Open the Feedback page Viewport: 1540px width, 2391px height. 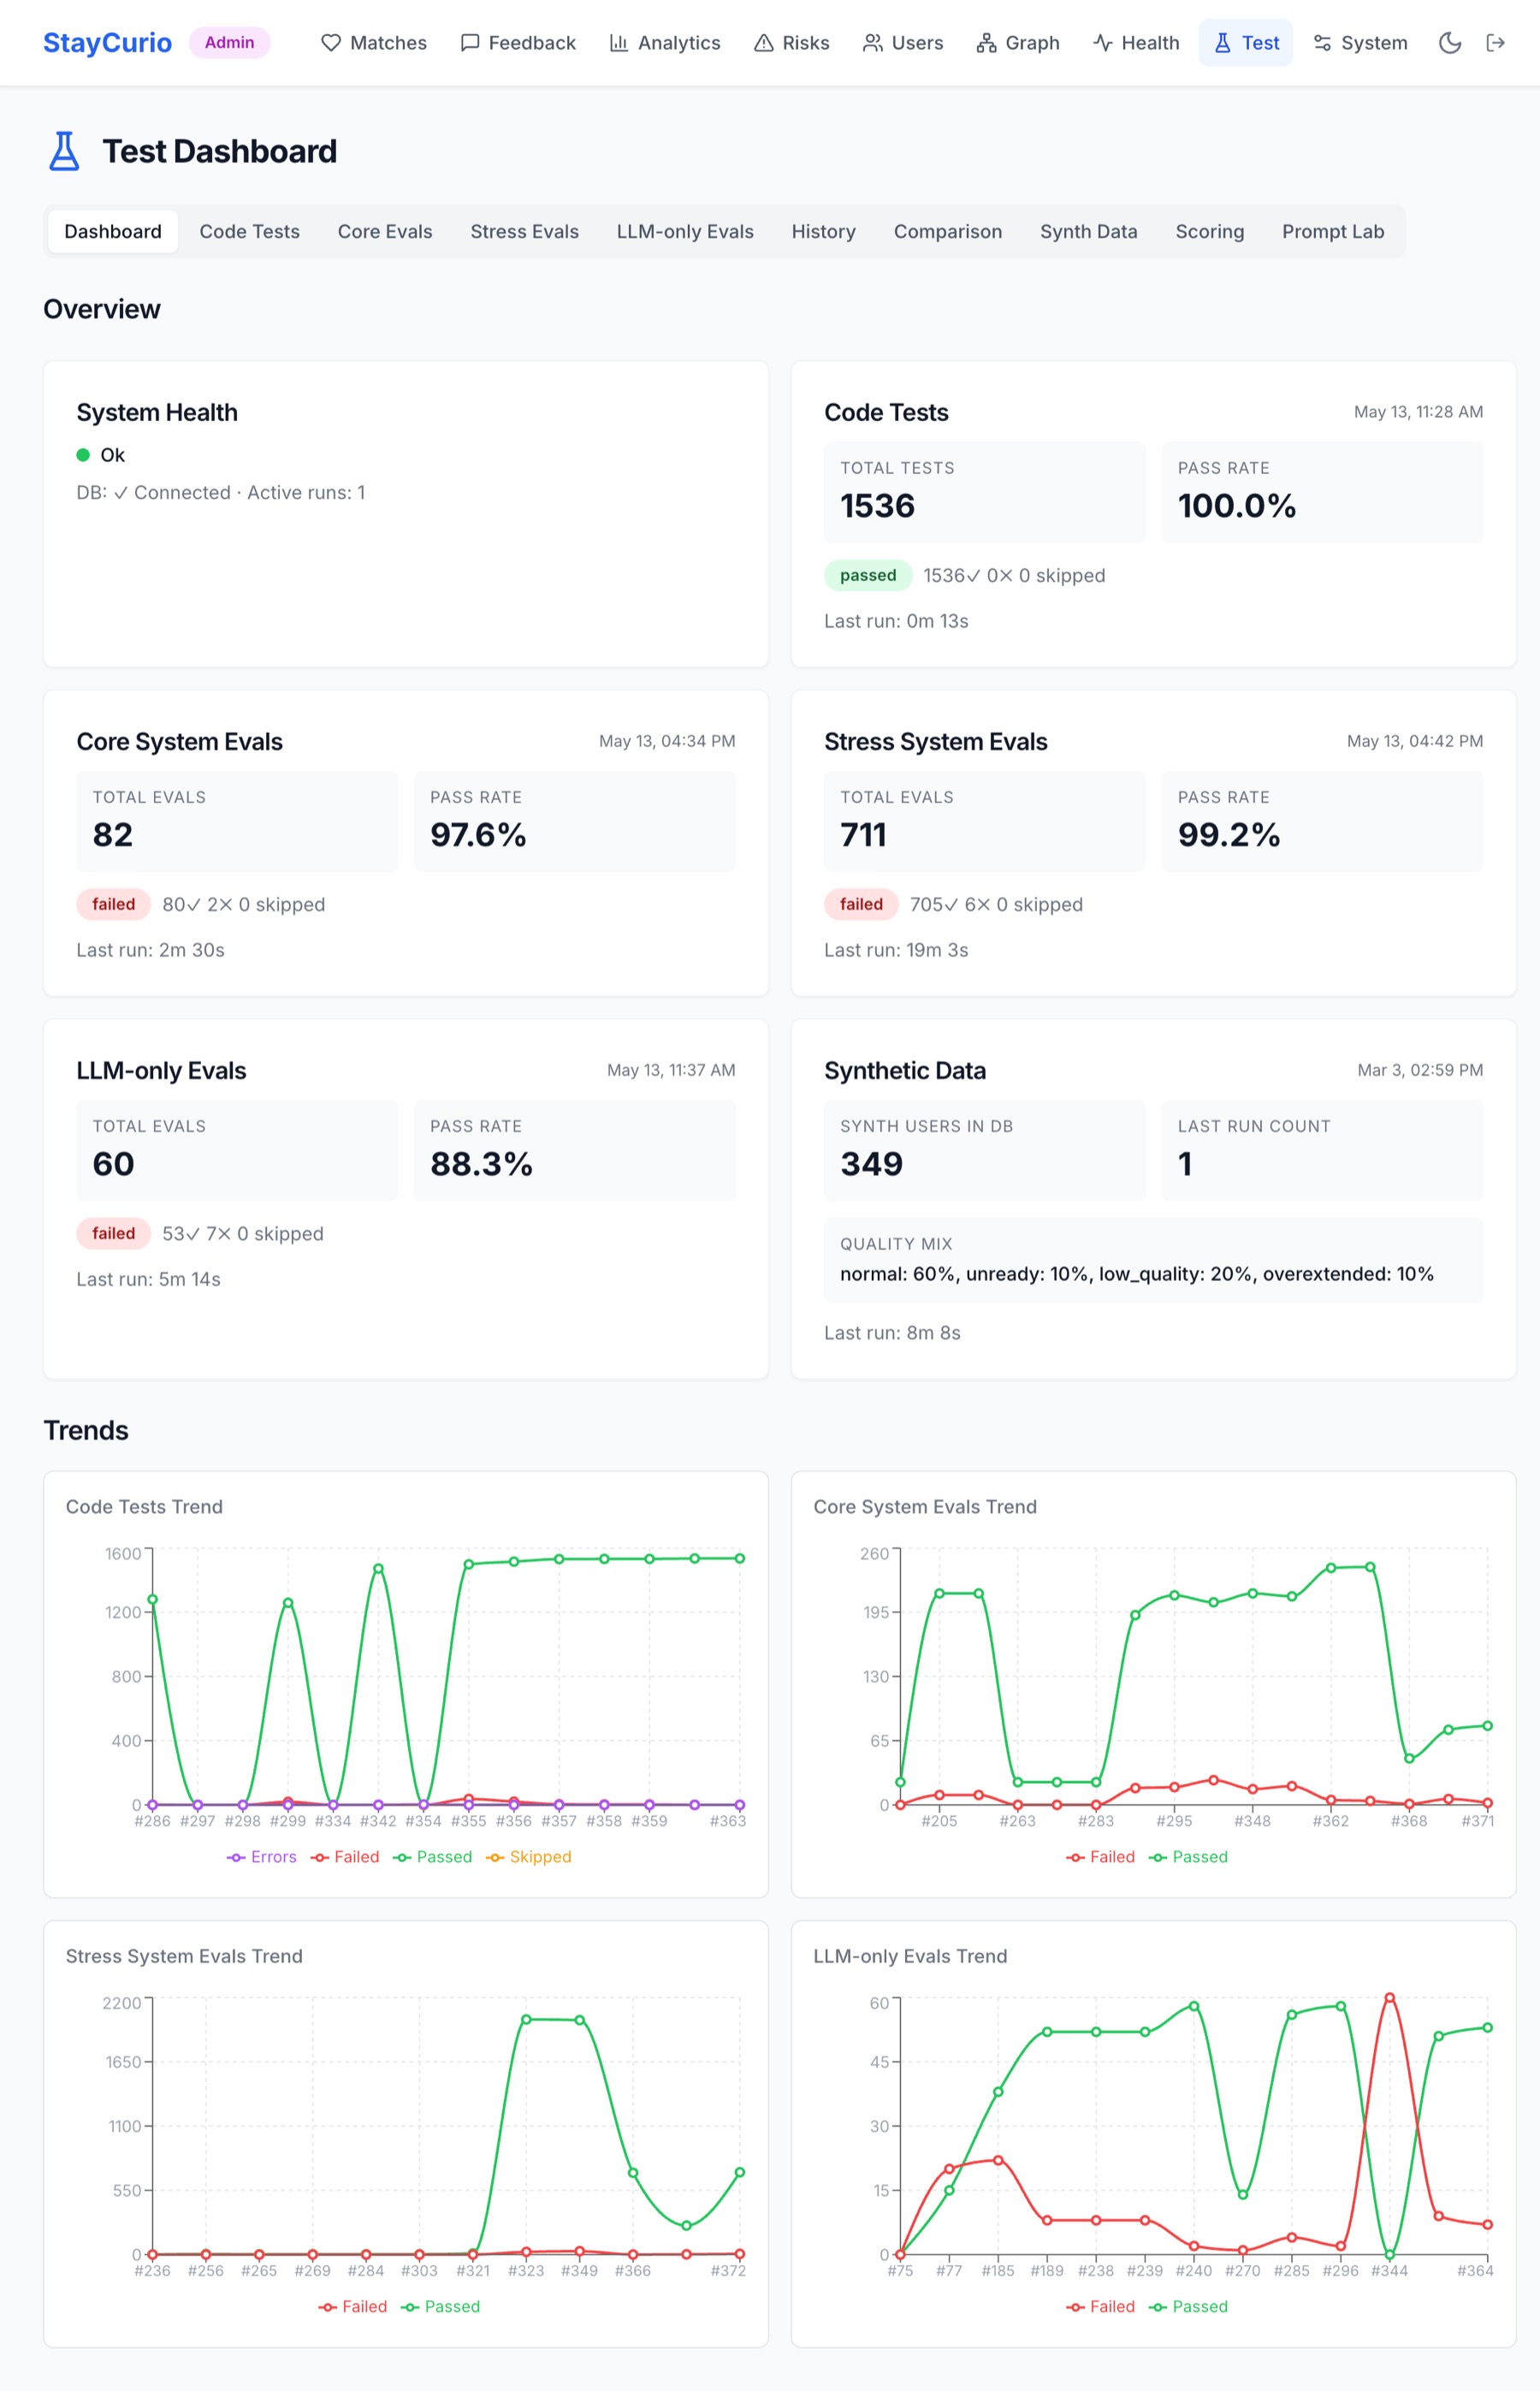tap(517, 43)
